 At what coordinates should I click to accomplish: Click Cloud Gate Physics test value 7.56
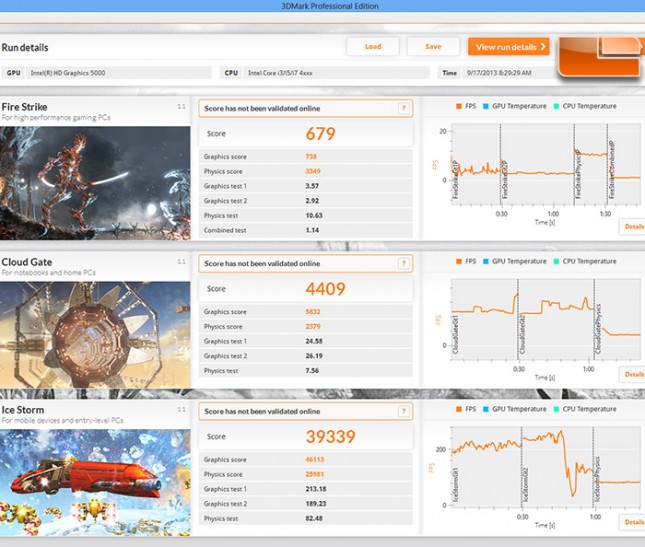point(312,371)
